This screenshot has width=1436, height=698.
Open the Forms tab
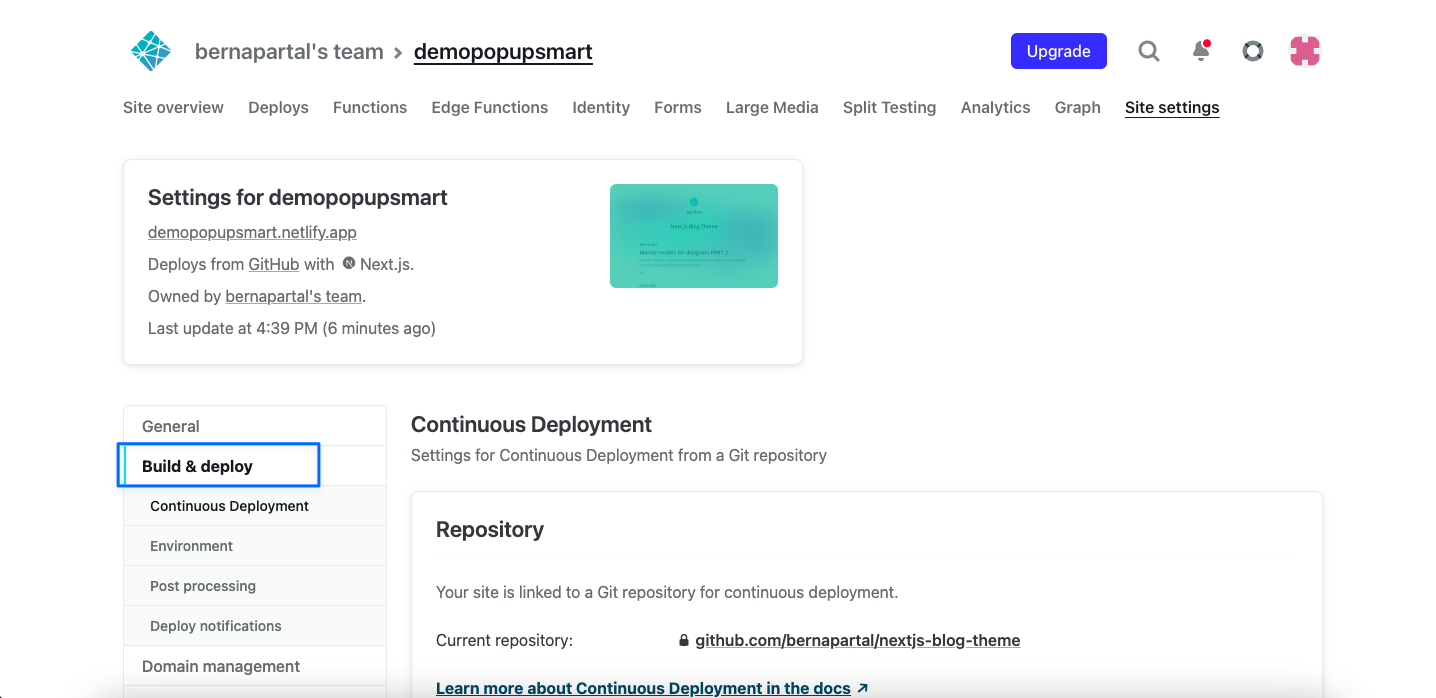click(678, 107)
